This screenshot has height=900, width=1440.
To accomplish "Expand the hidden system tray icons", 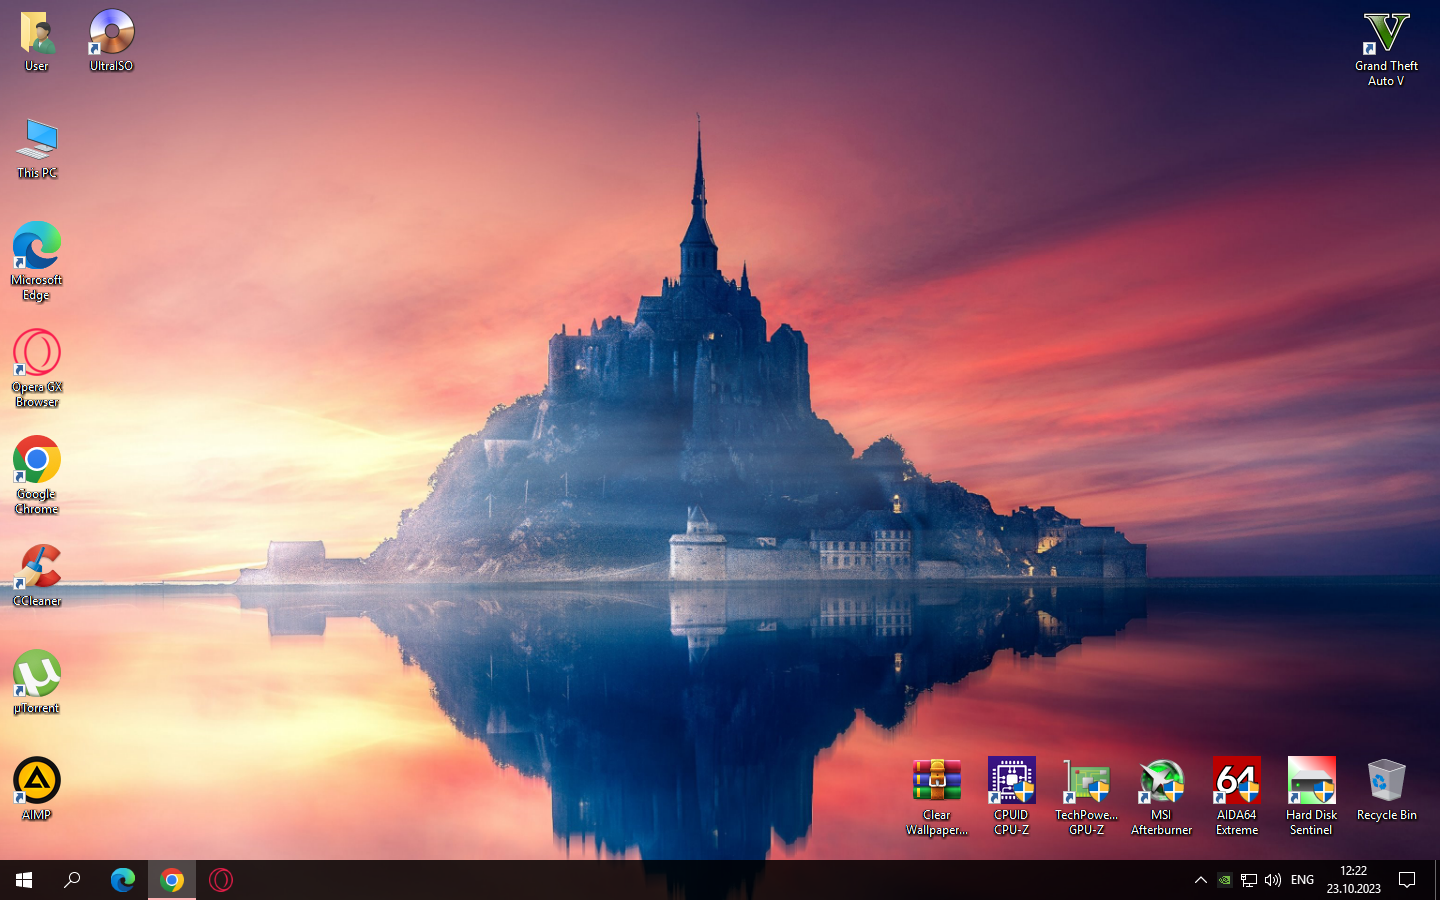I will point(1200,880).
